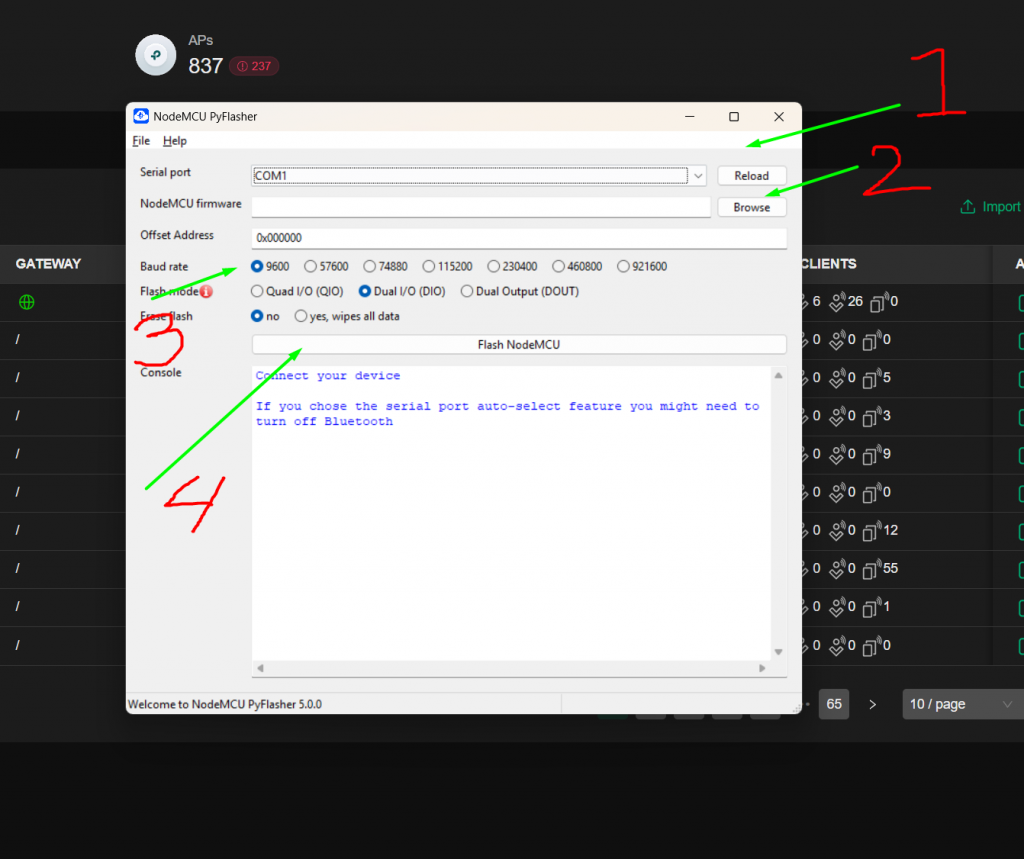Click the APs count 837
The image size is (1024, 859).
click(x=206, y=66)
